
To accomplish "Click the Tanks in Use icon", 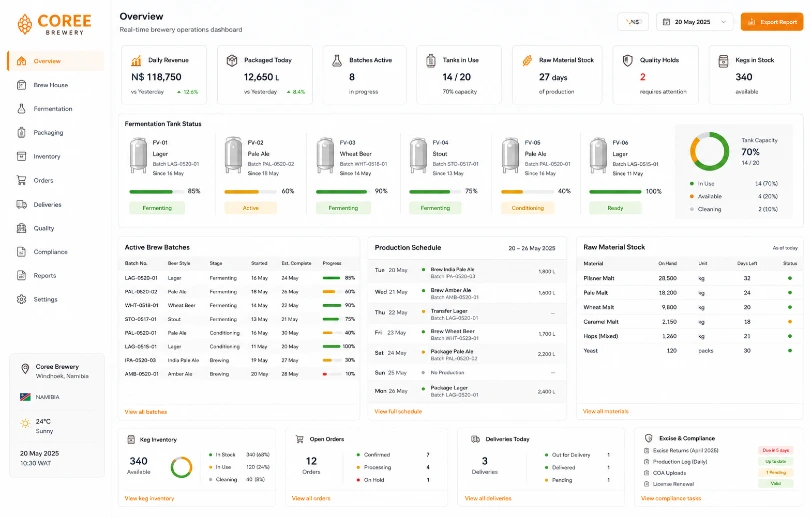I will [x=430, y=60].
